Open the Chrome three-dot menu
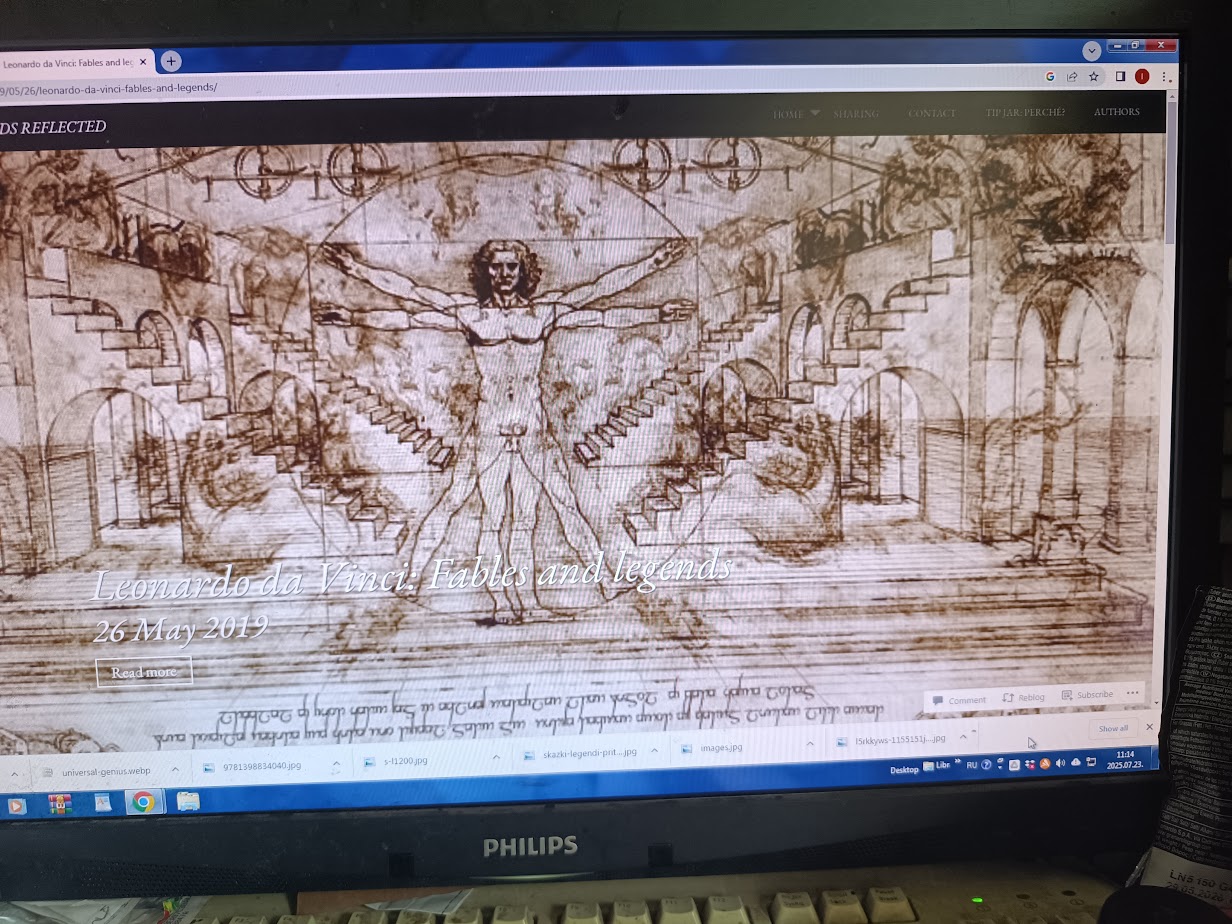This screenshot has width=1232, height=924. point(1164,76)
